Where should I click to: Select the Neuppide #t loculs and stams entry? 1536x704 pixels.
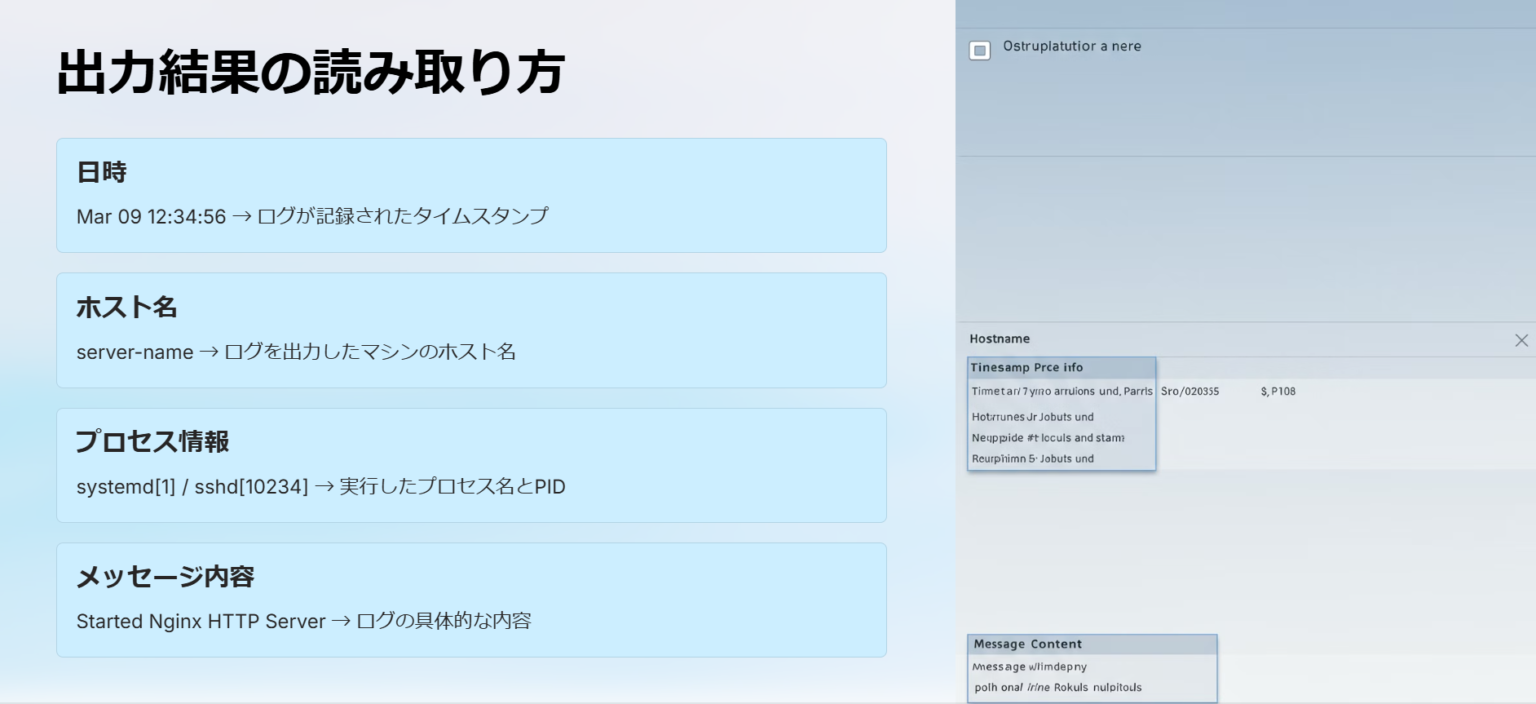point(1047,437)
